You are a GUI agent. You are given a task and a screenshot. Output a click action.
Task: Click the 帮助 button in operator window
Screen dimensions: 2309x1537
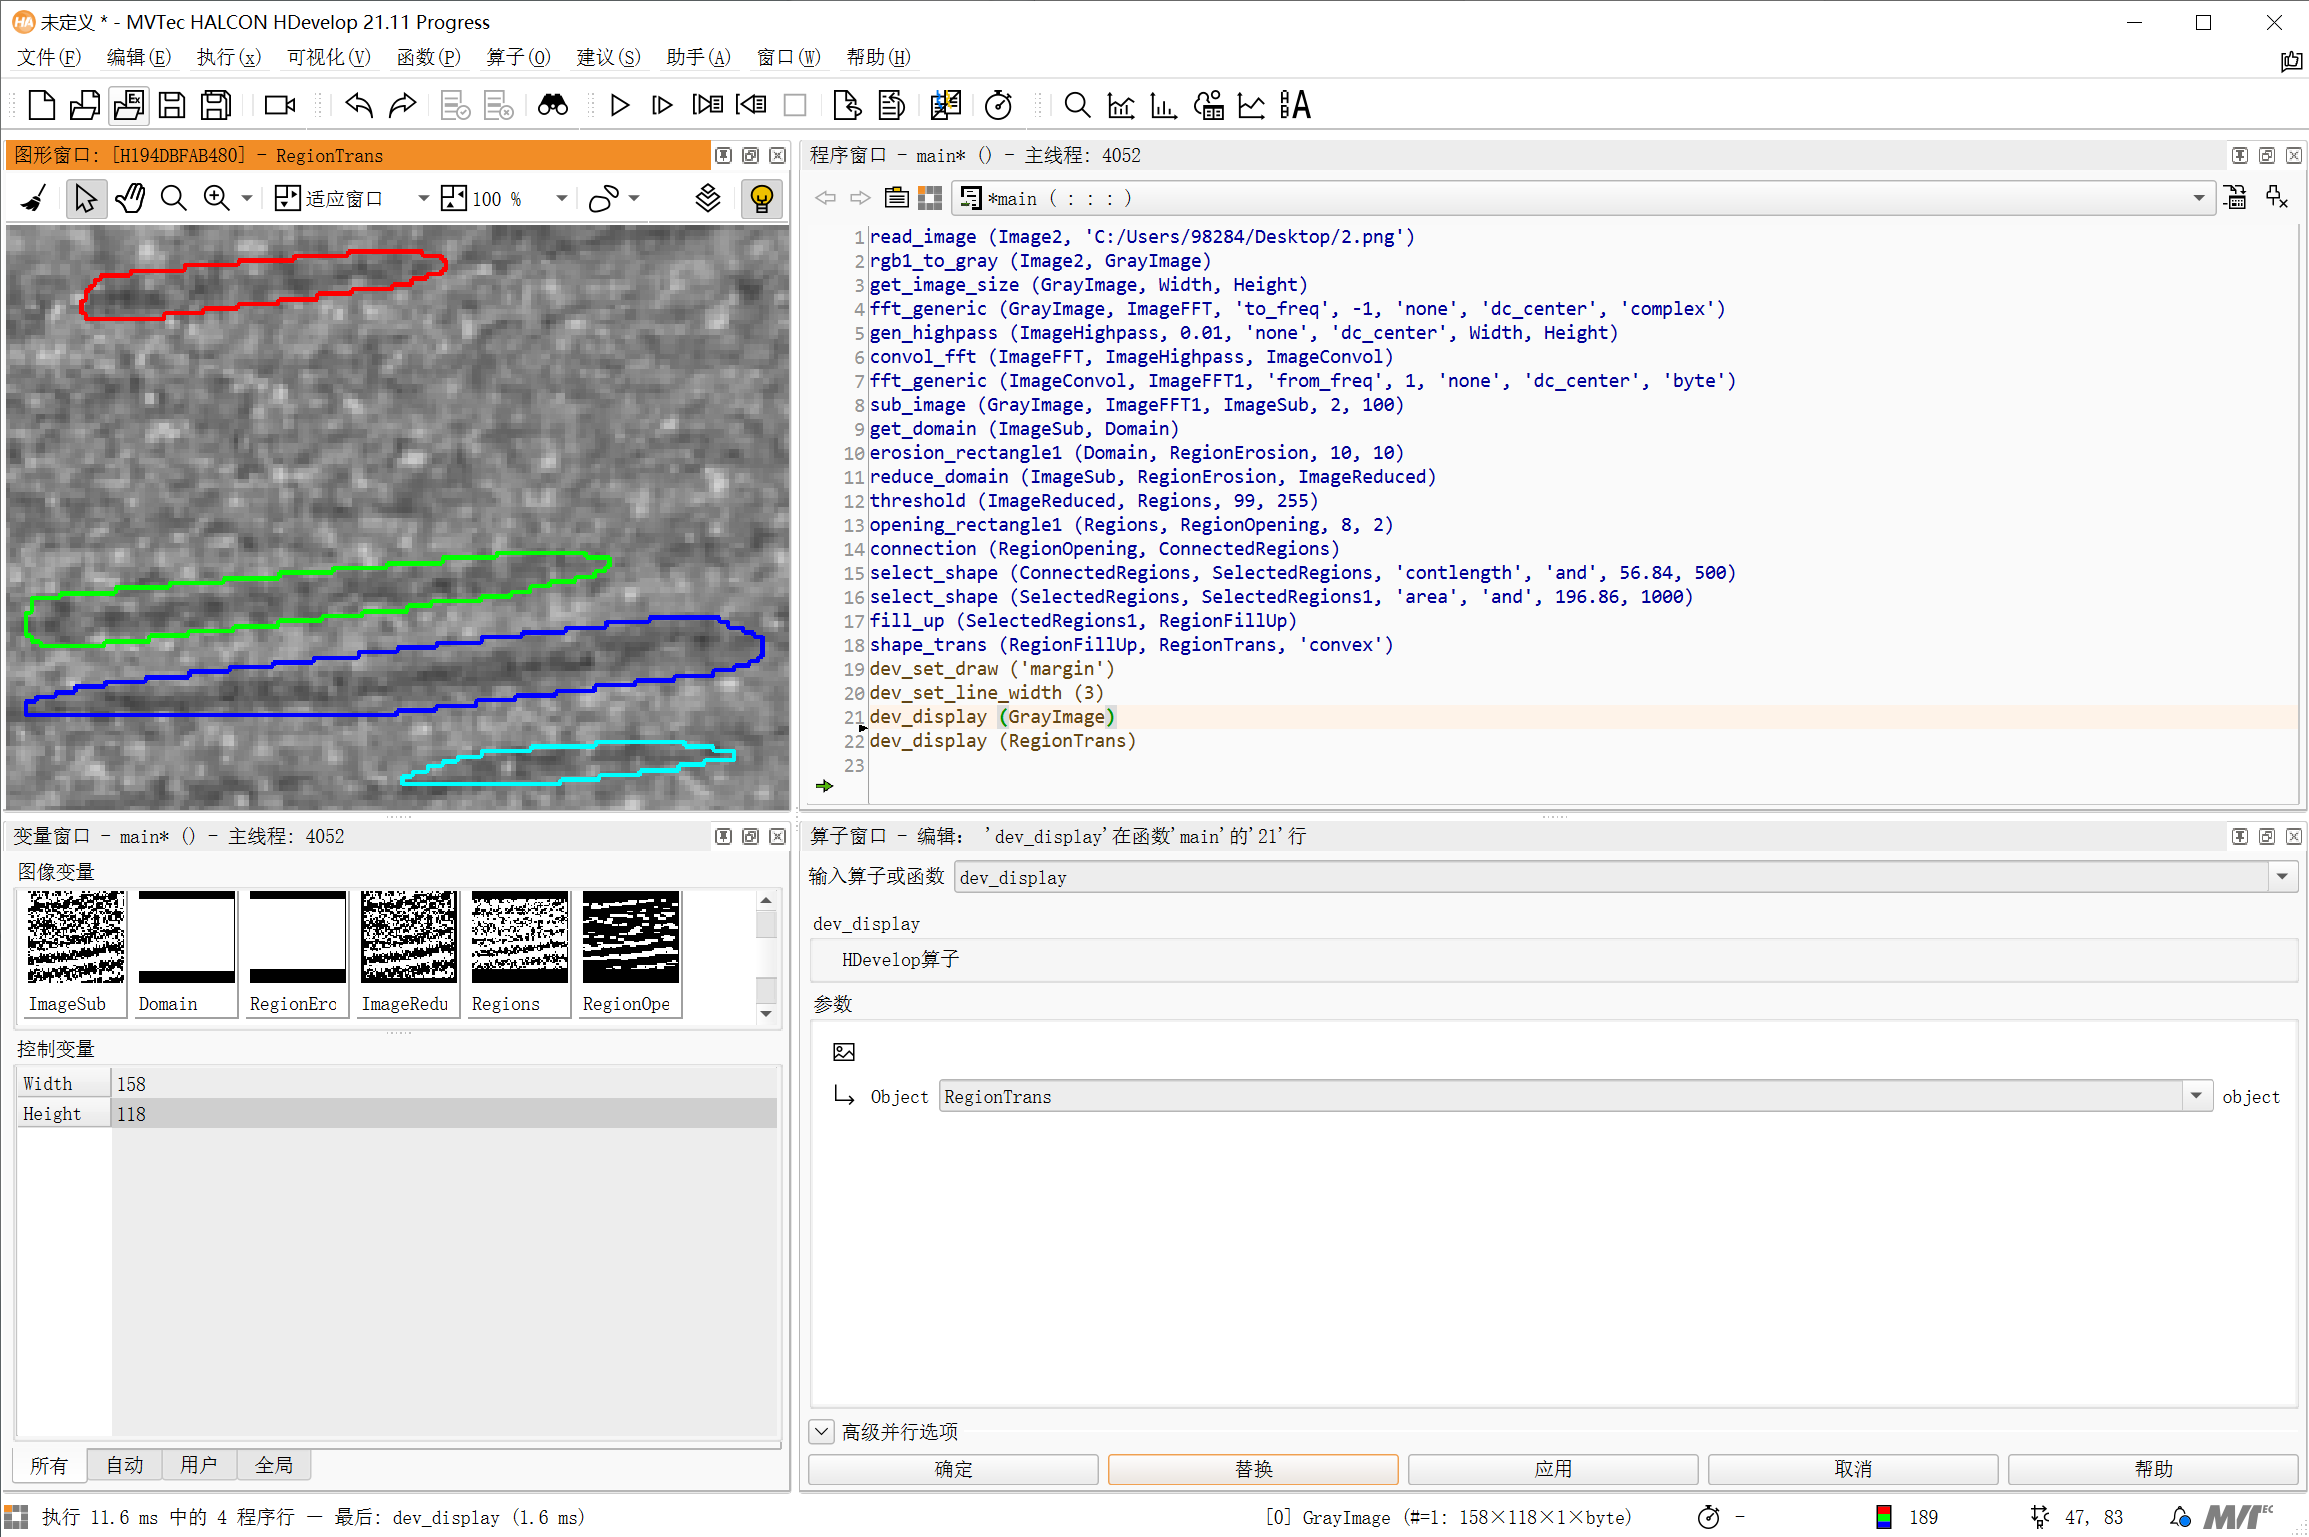2153,1469
